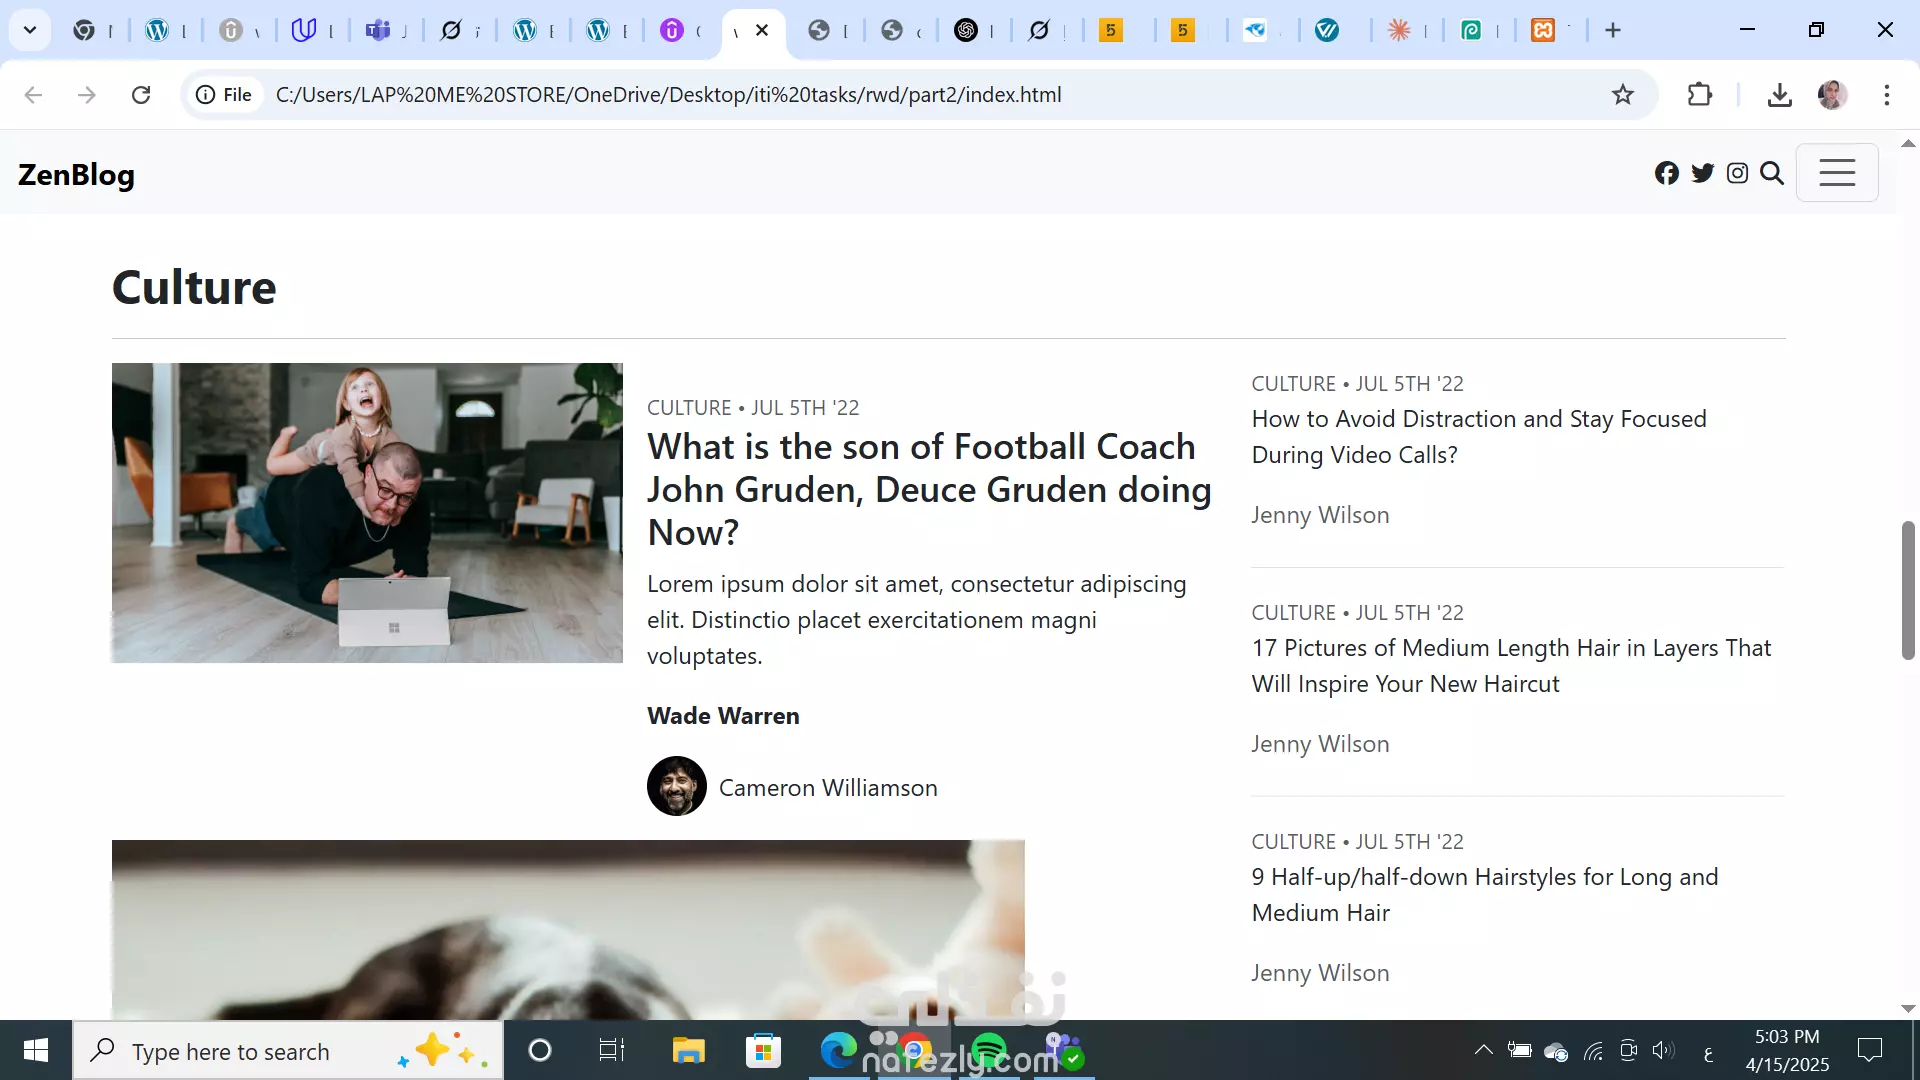Open the volume speaker tray icon

point(1663,1050)
